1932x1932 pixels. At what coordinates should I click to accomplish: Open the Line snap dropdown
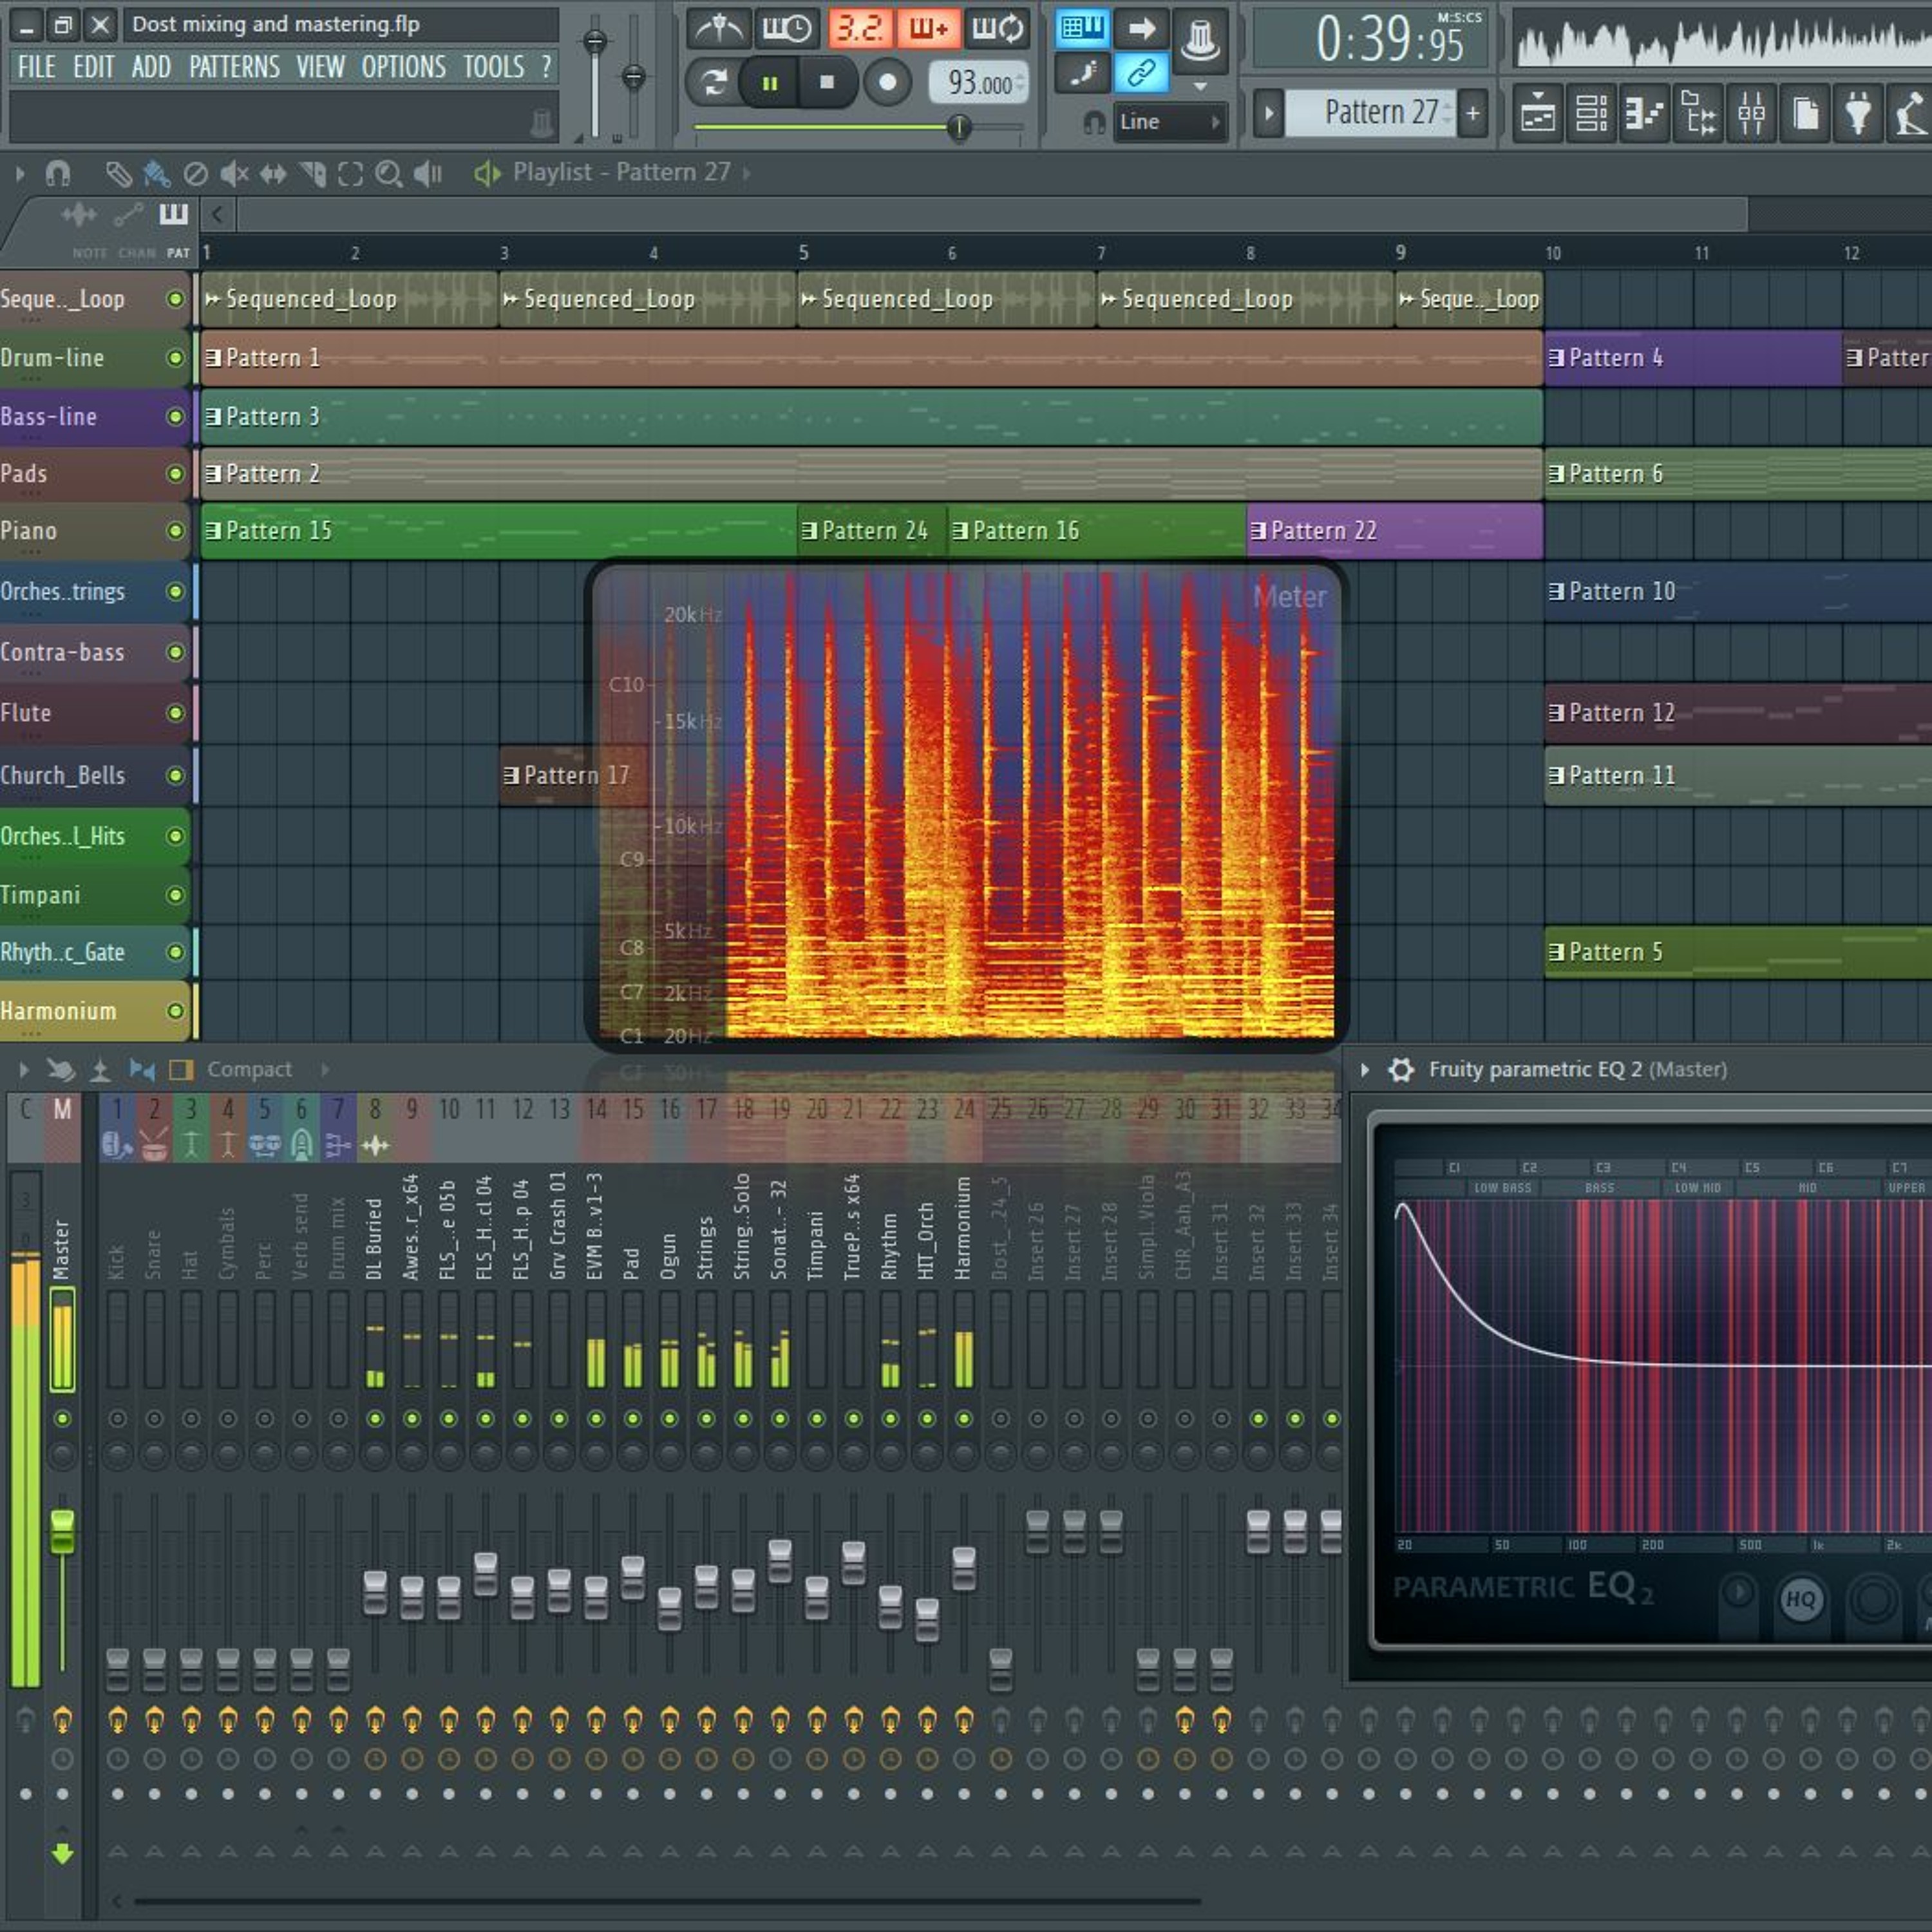coord(1170,122)
